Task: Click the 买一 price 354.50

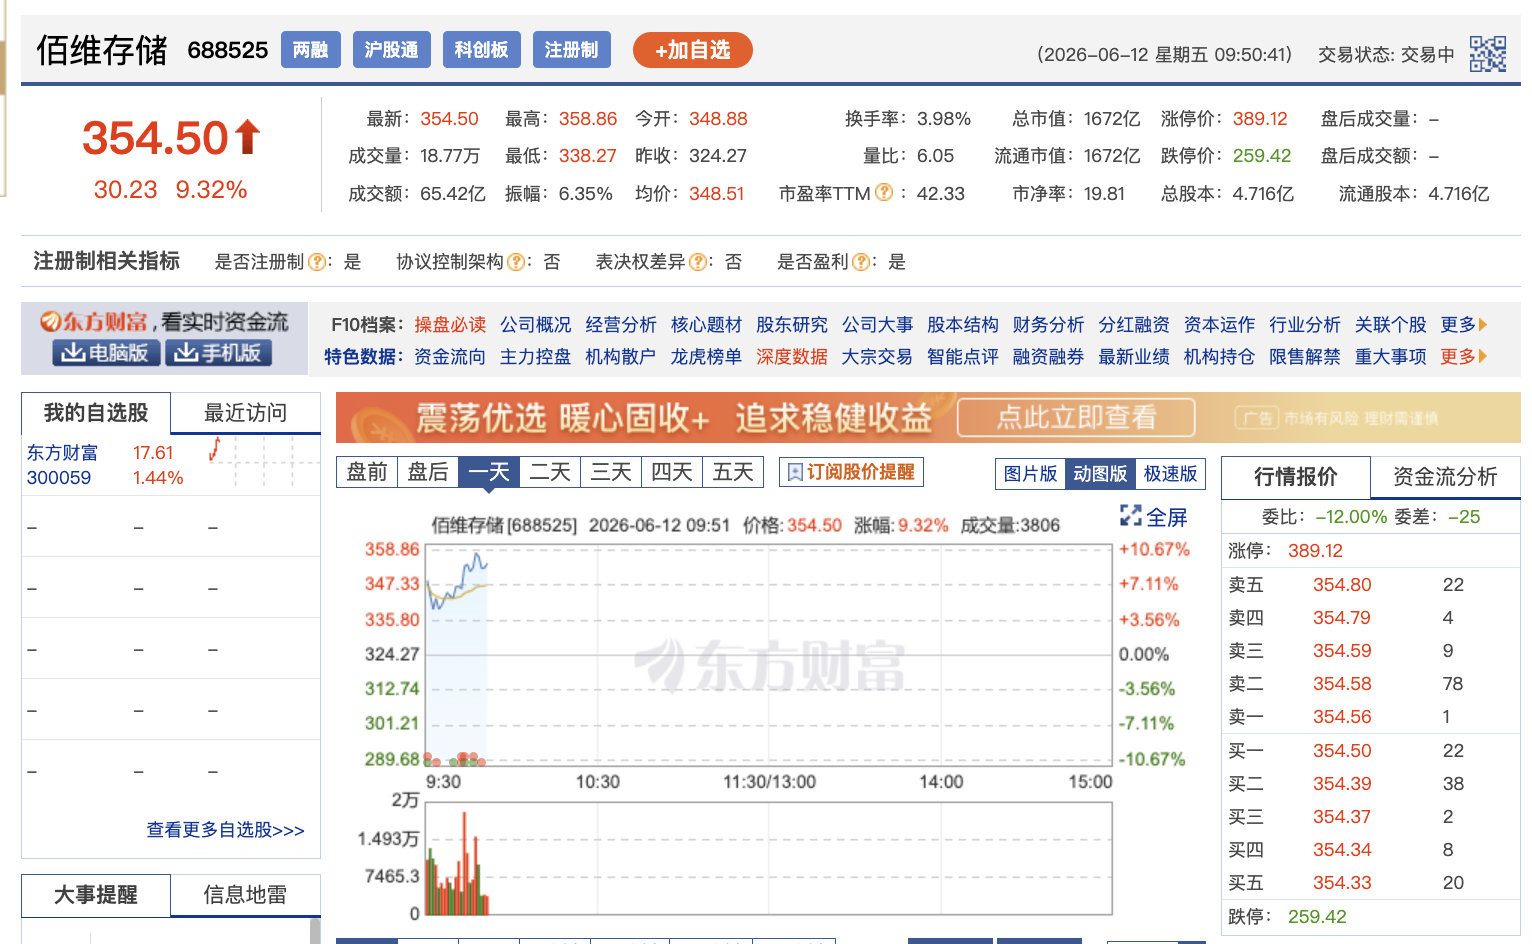Action: 1342,751
